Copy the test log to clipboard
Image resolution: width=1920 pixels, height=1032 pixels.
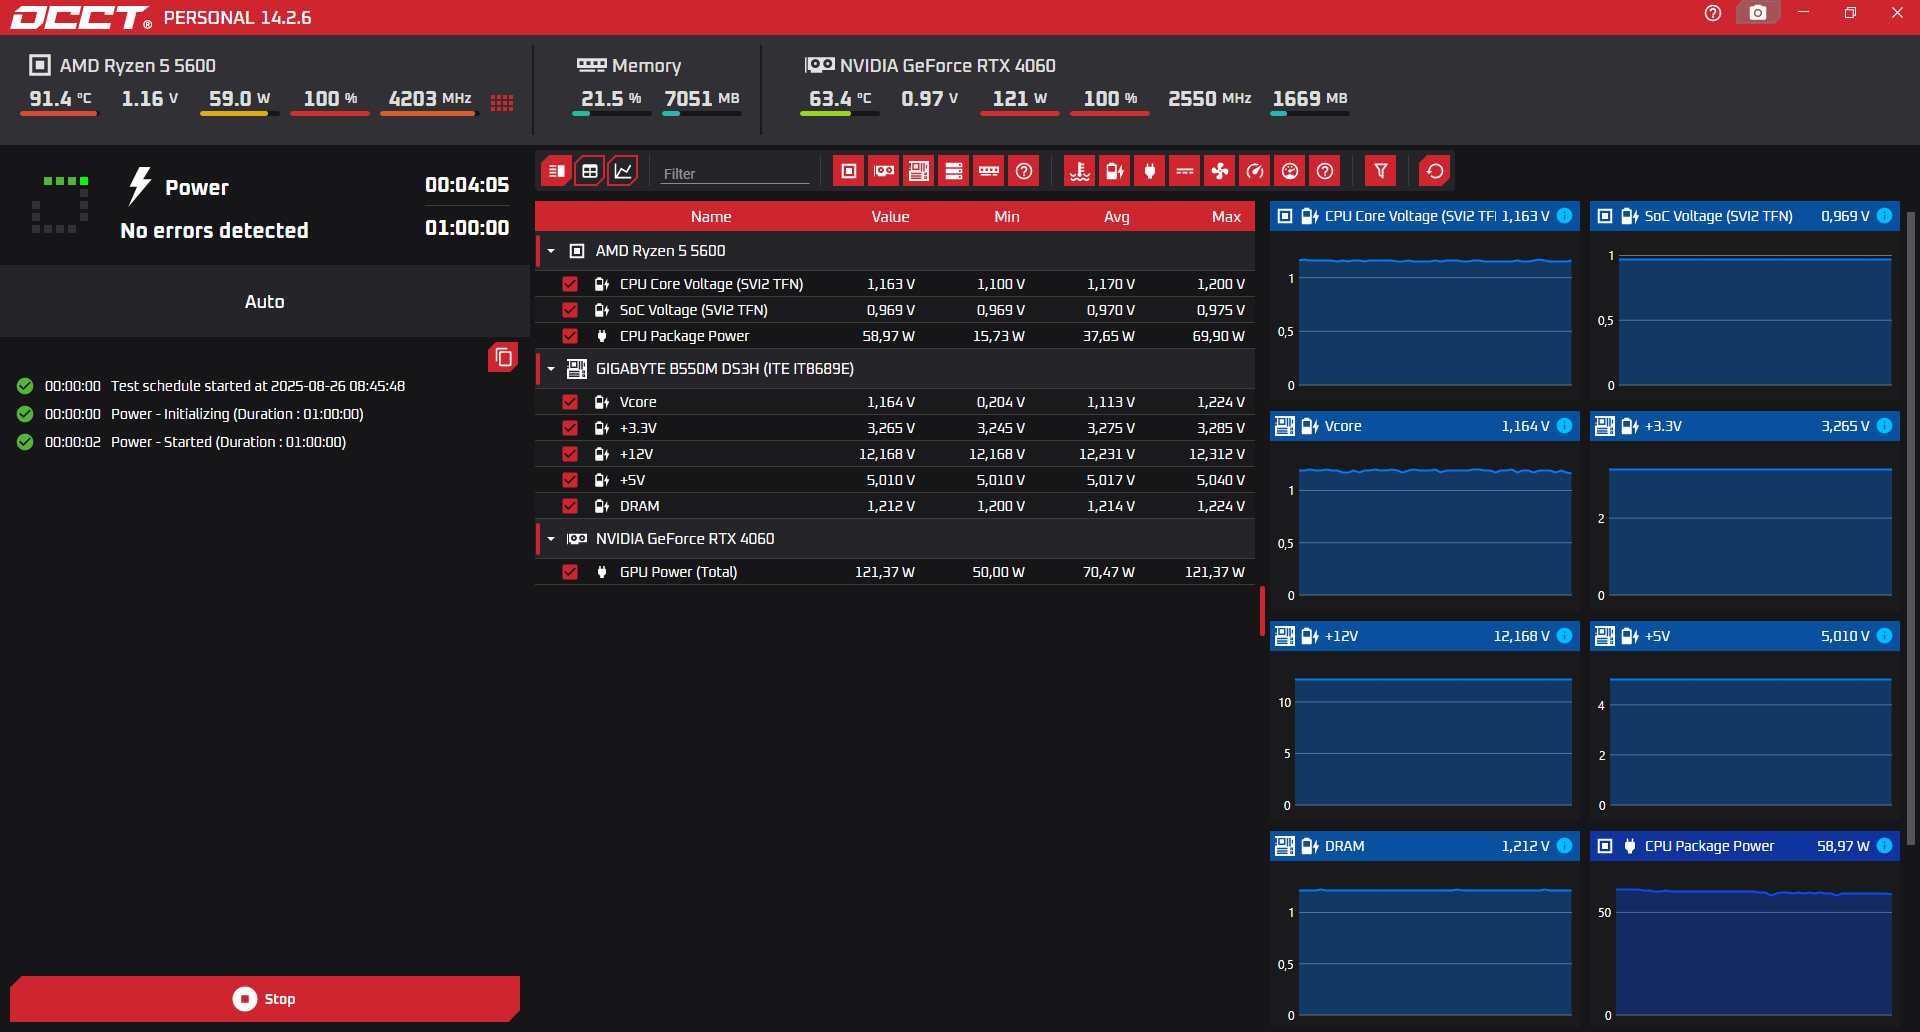tap(503, 357)
